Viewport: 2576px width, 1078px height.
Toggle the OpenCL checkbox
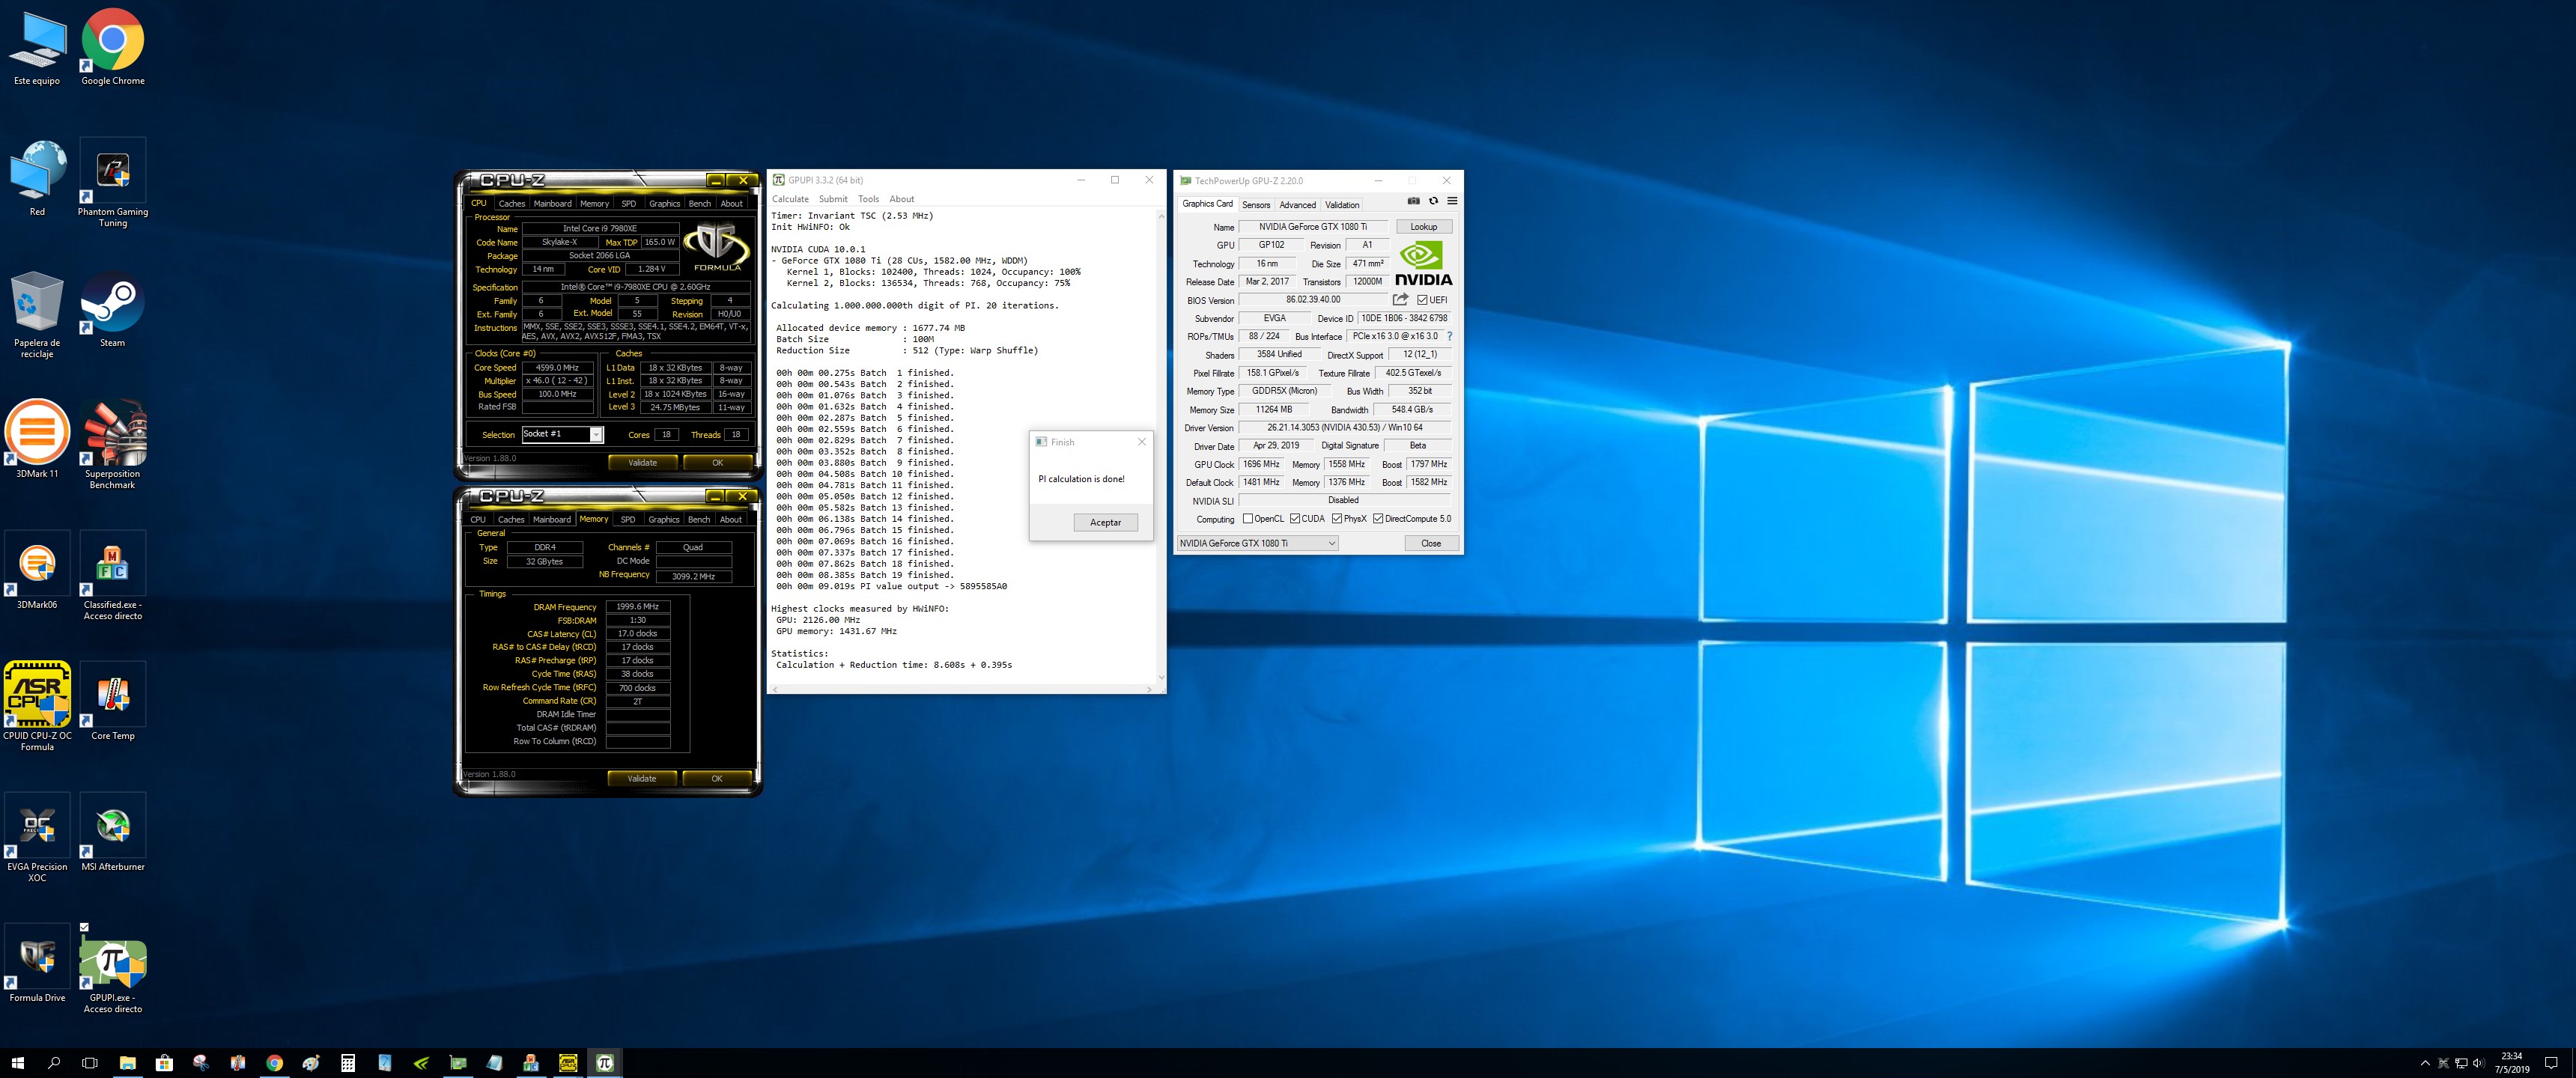click(1247, 519)
